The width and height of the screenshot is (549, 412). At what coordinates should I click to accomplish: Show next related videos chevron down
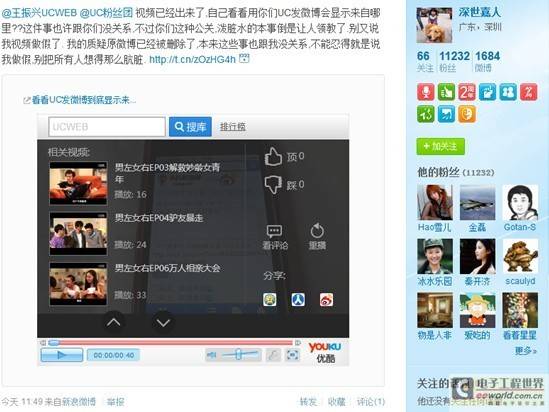[163, 322]
